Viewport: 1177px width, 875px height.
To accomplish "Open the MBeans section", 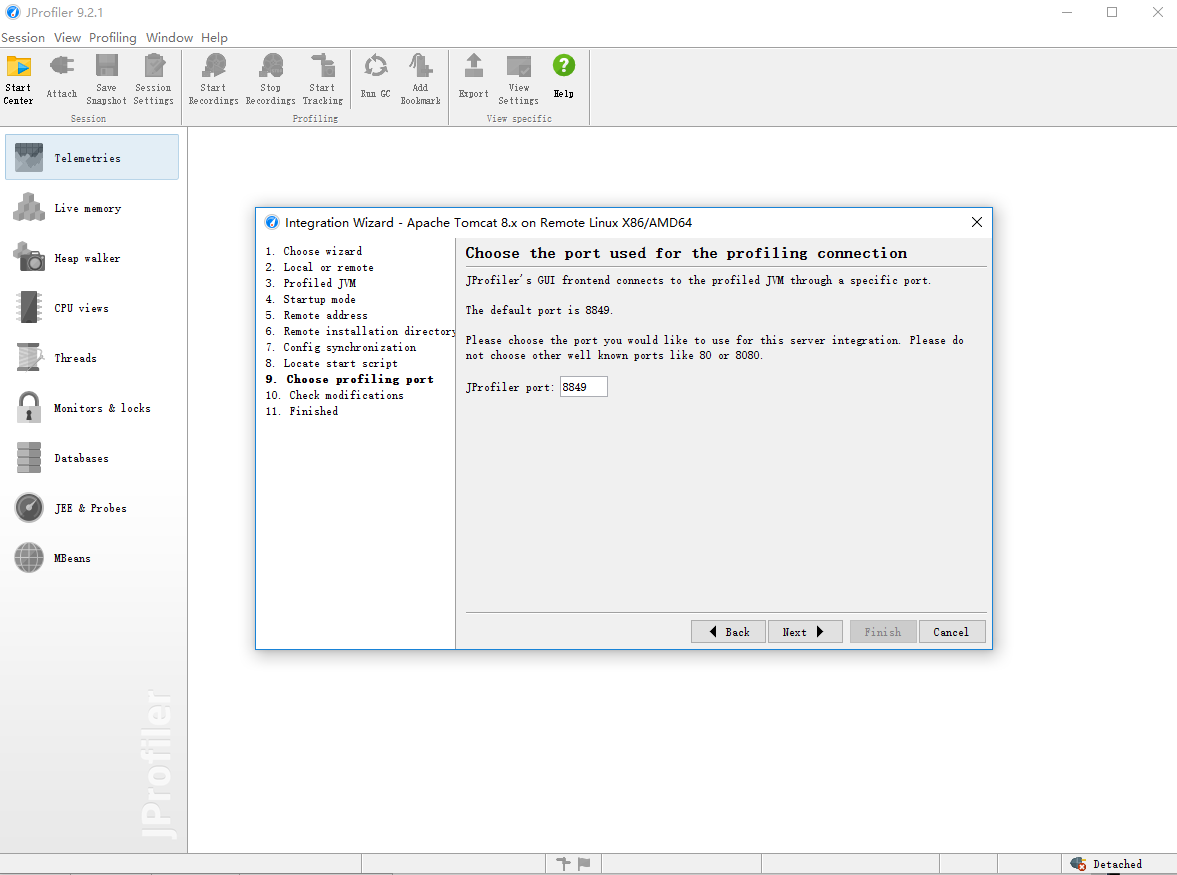I will [x=92, y=558].
